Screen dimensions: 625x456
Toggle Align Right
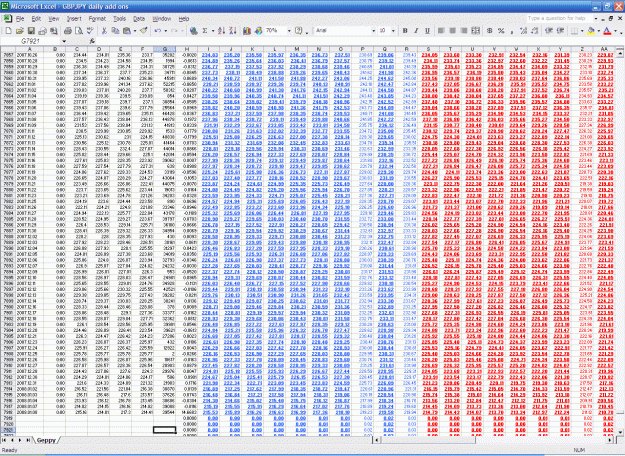464,31
